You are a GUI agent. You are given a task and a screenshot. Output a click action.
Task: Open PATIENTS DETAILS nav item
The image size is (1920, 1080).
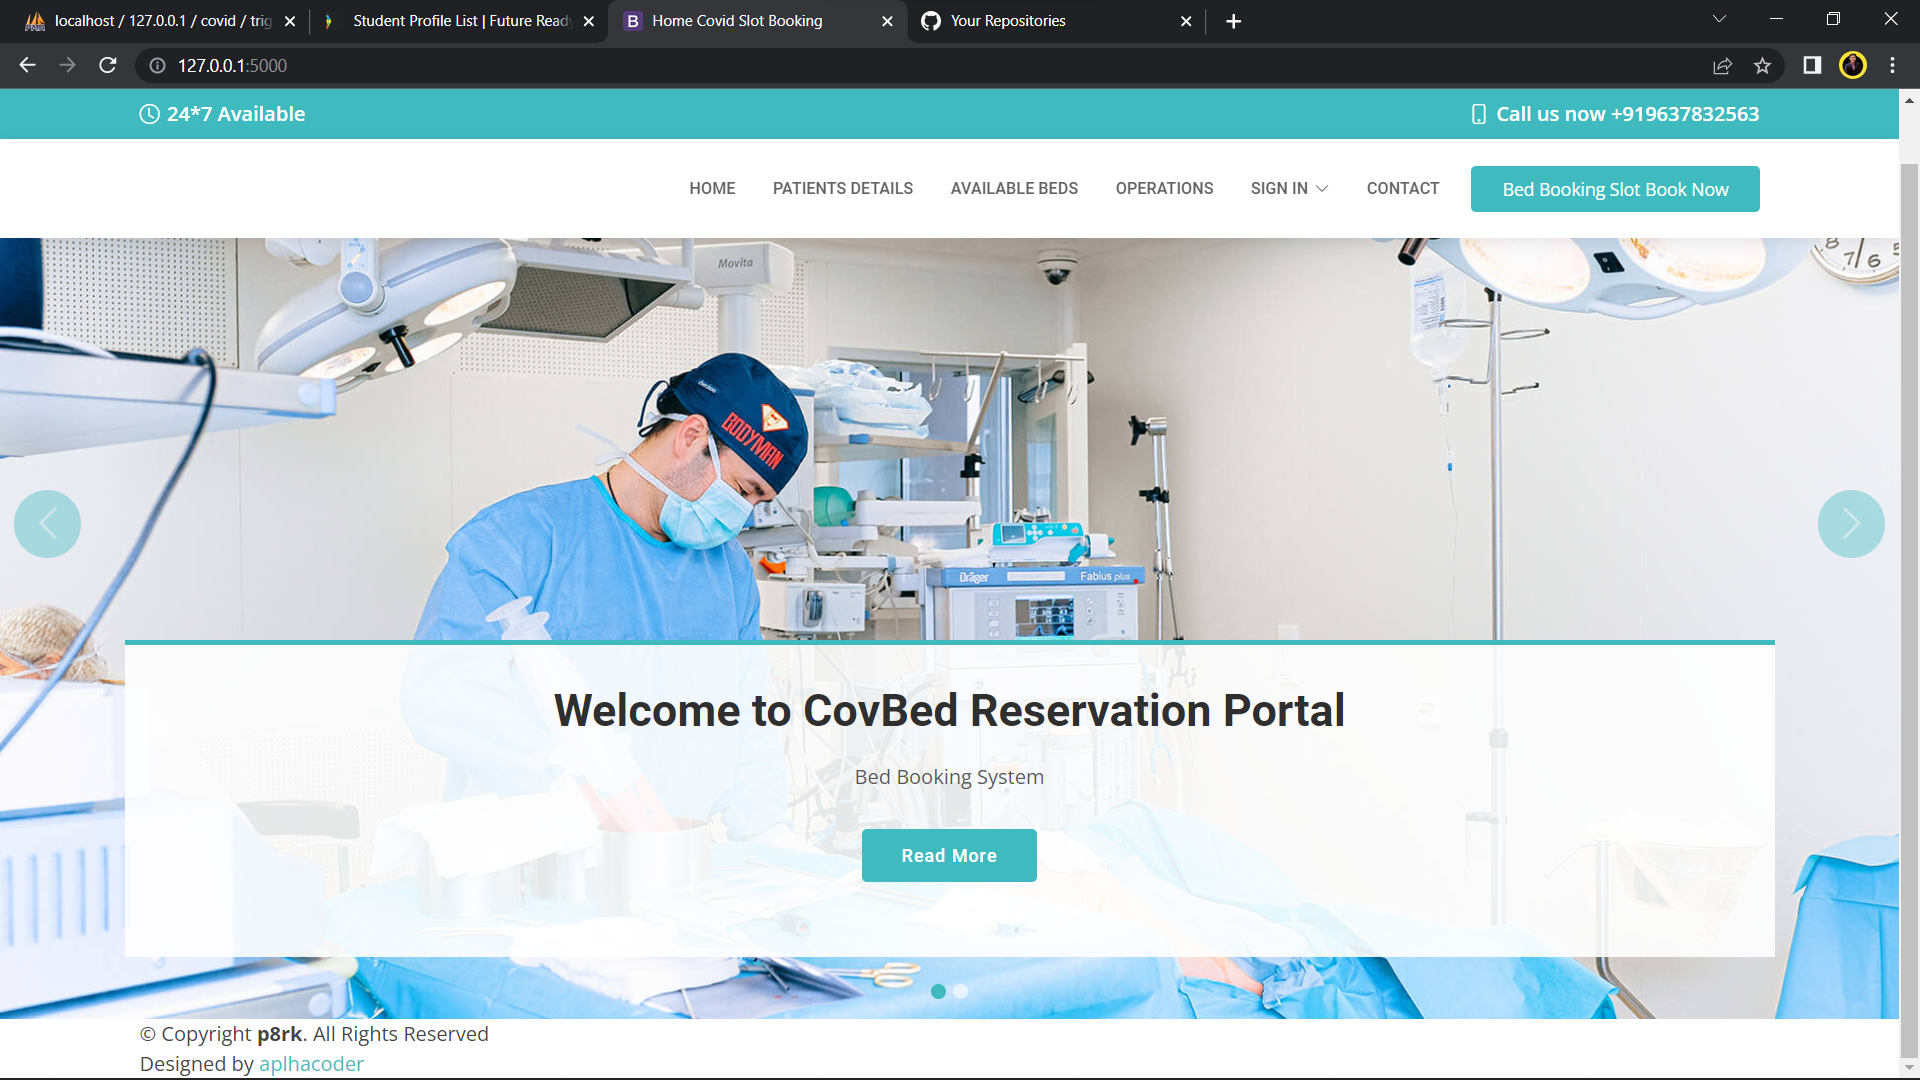coord(843,188)
